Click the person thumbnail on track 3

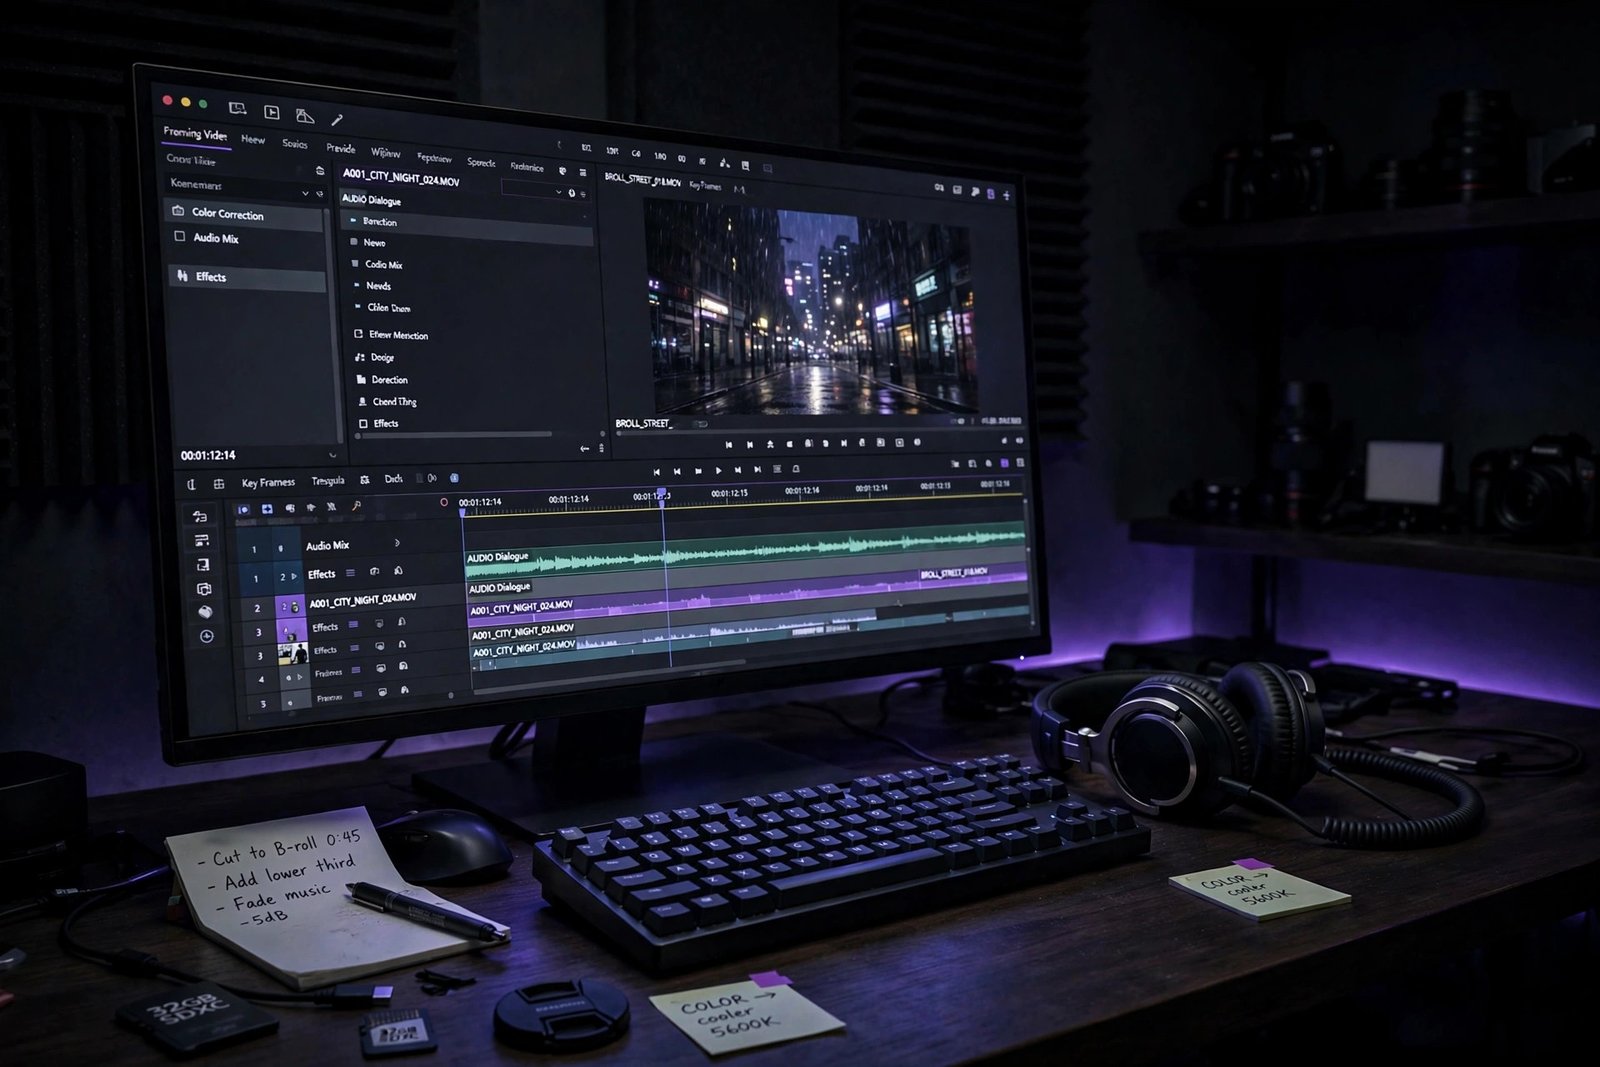[293, 654]
